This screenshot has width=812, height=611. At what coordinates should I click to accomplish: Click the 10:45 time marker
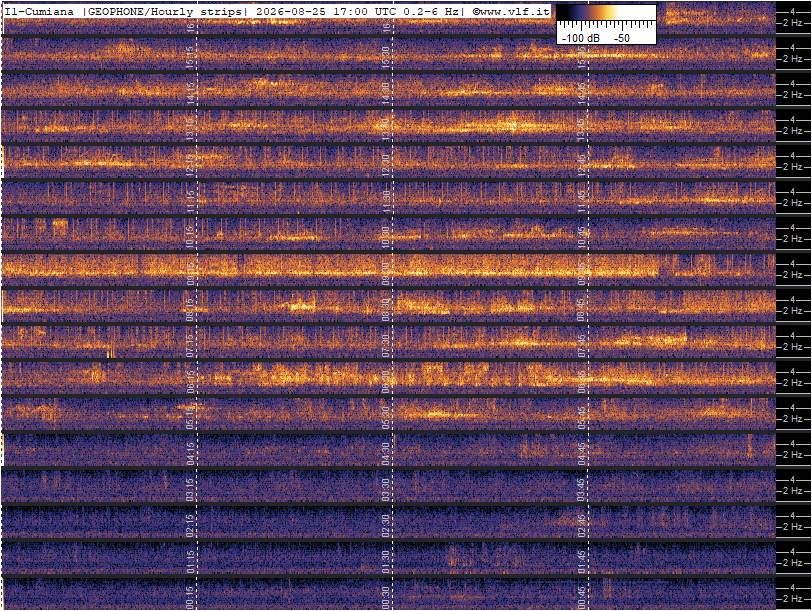point(582,237)
